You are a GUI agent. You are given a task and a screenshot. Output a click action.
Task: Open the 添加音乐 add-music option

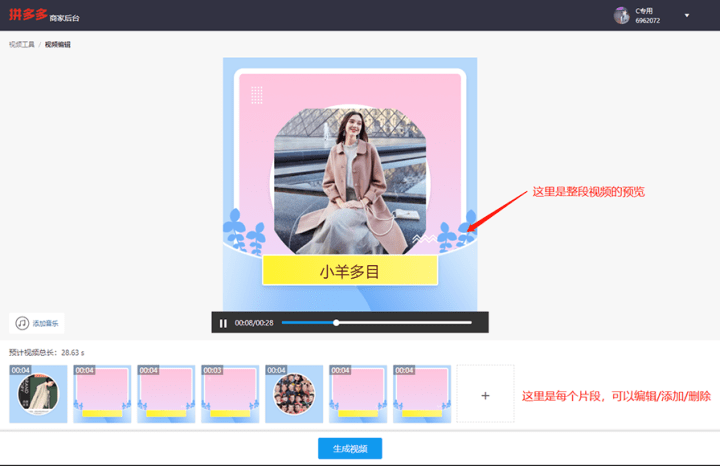click(37, 323)
